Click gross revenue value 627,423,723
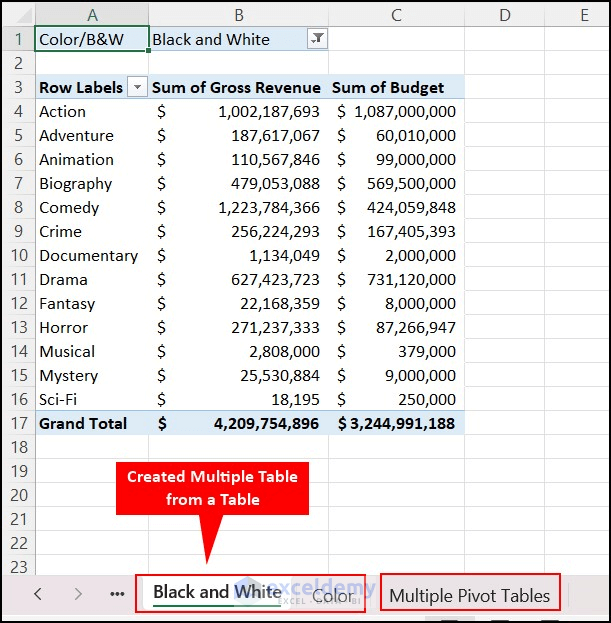611x623 pixels. (276, 280)
